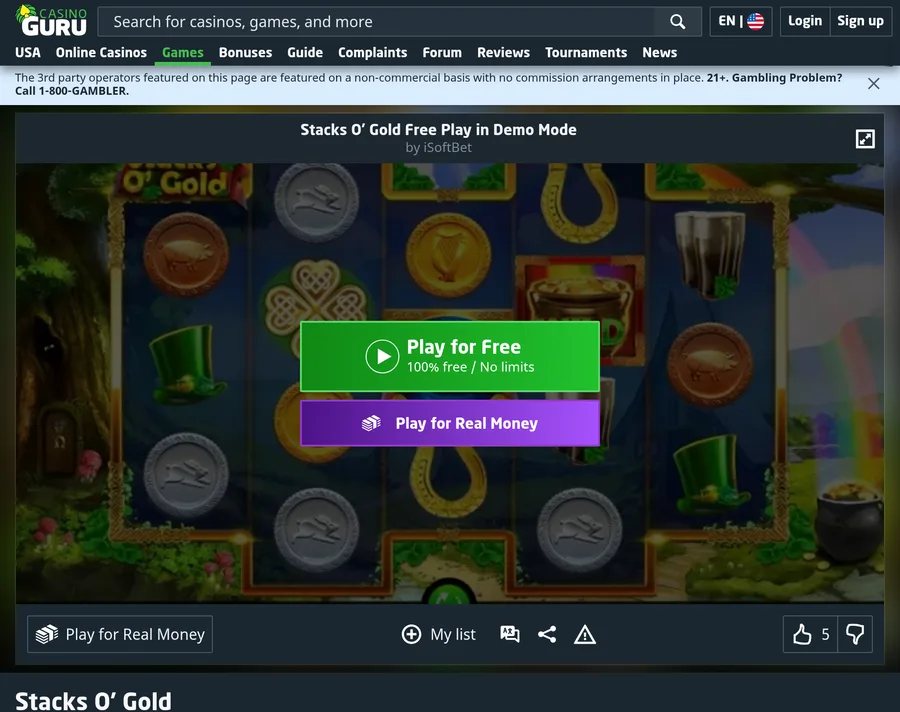The image size is (900, 712).
Task: Open Tournaments in the navigation
Action: 586,53
